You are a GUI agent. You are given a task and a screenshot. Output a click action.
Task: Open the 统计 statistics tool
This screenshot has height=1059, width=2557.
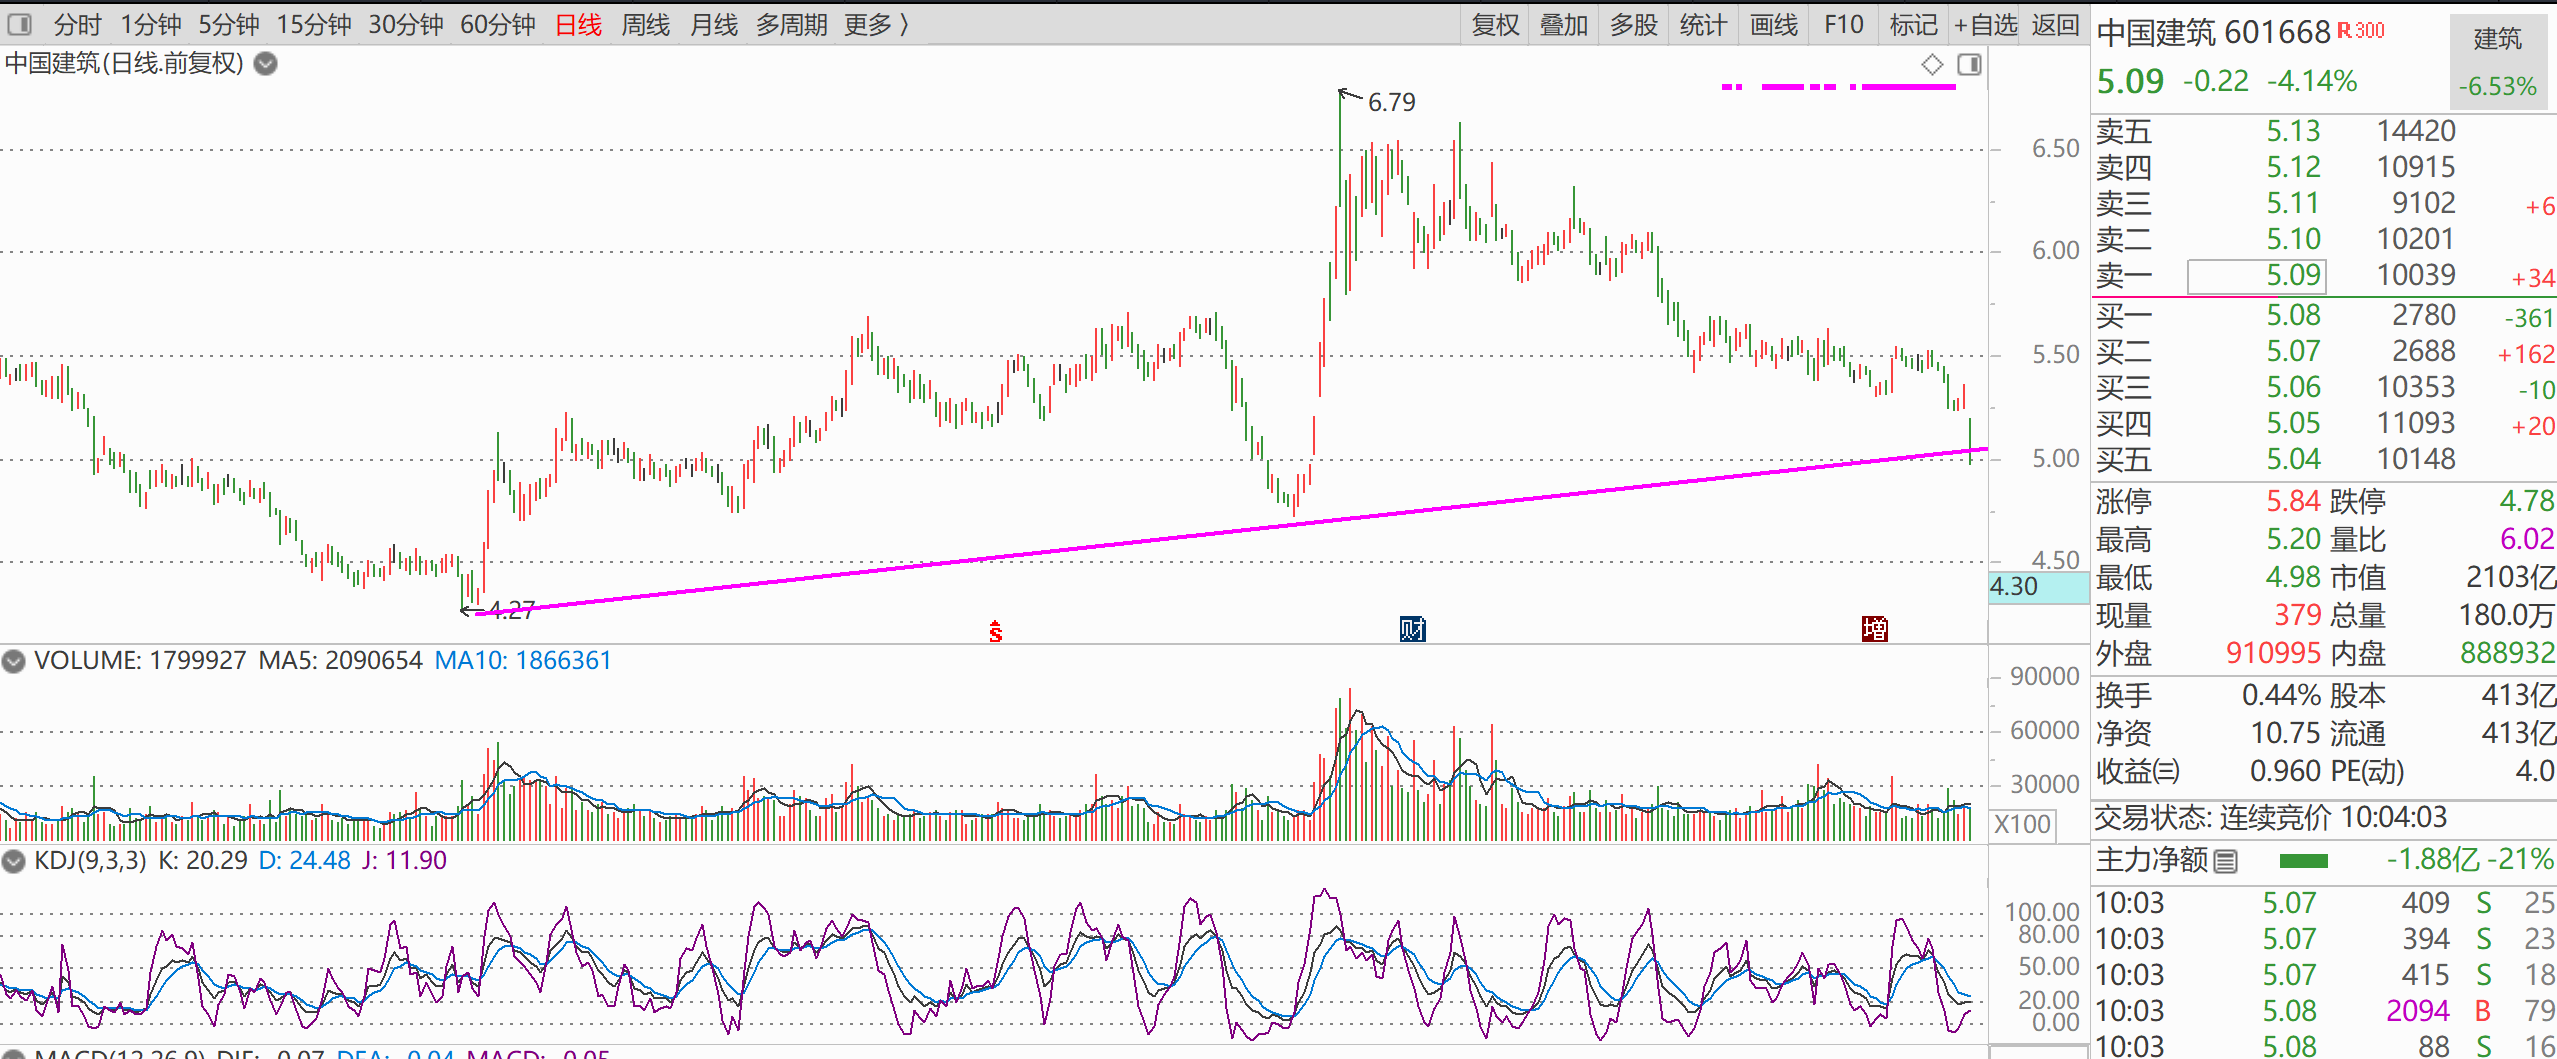tap(1703, 24)
